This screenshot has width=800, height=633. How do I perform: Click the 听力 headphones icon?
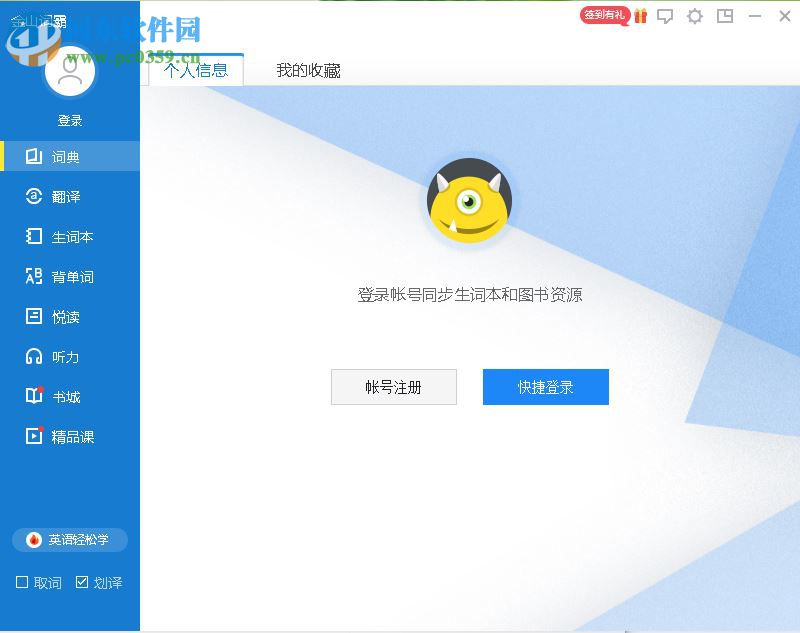click(x=34, y=356)
